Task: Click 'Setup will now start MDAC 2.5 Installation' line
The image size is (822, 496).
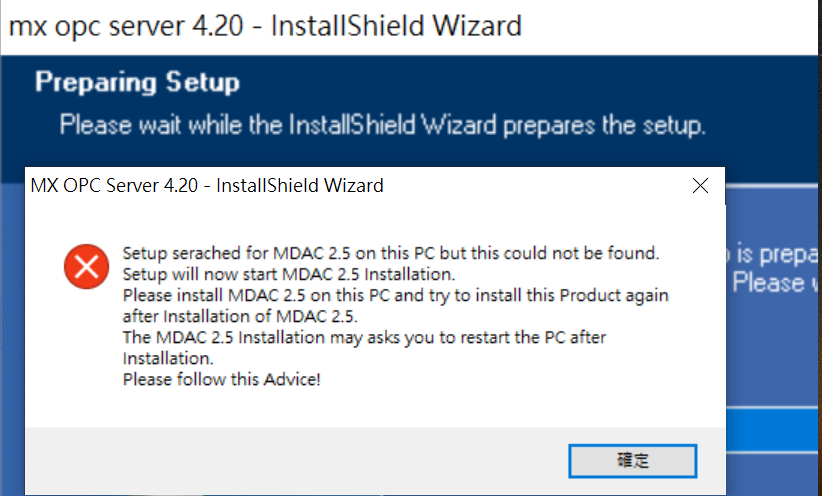Action: [x=289, y=273]
